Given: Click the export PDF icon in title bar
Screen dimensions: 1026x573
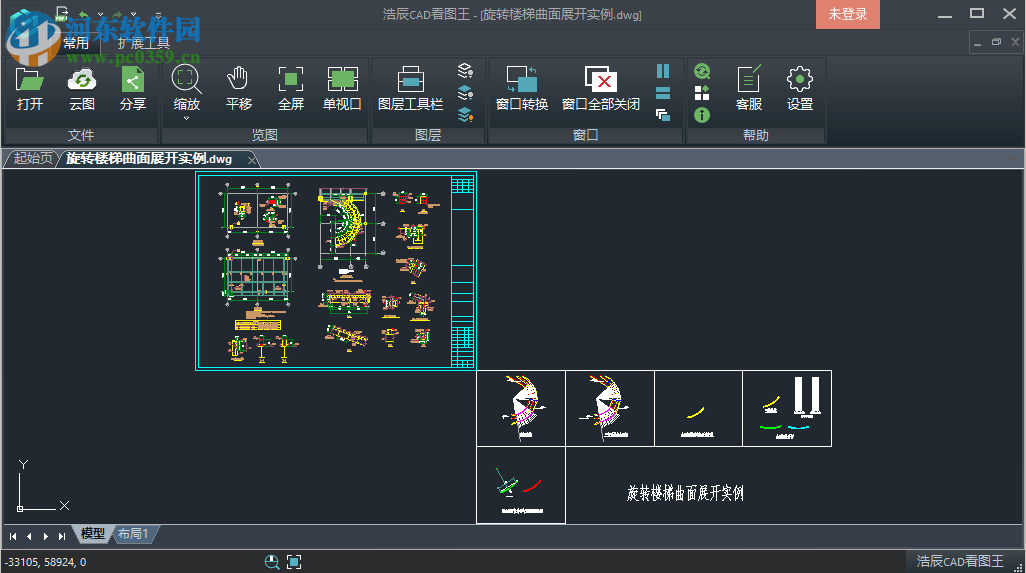Looking at the screenshot, I should 62,13.
